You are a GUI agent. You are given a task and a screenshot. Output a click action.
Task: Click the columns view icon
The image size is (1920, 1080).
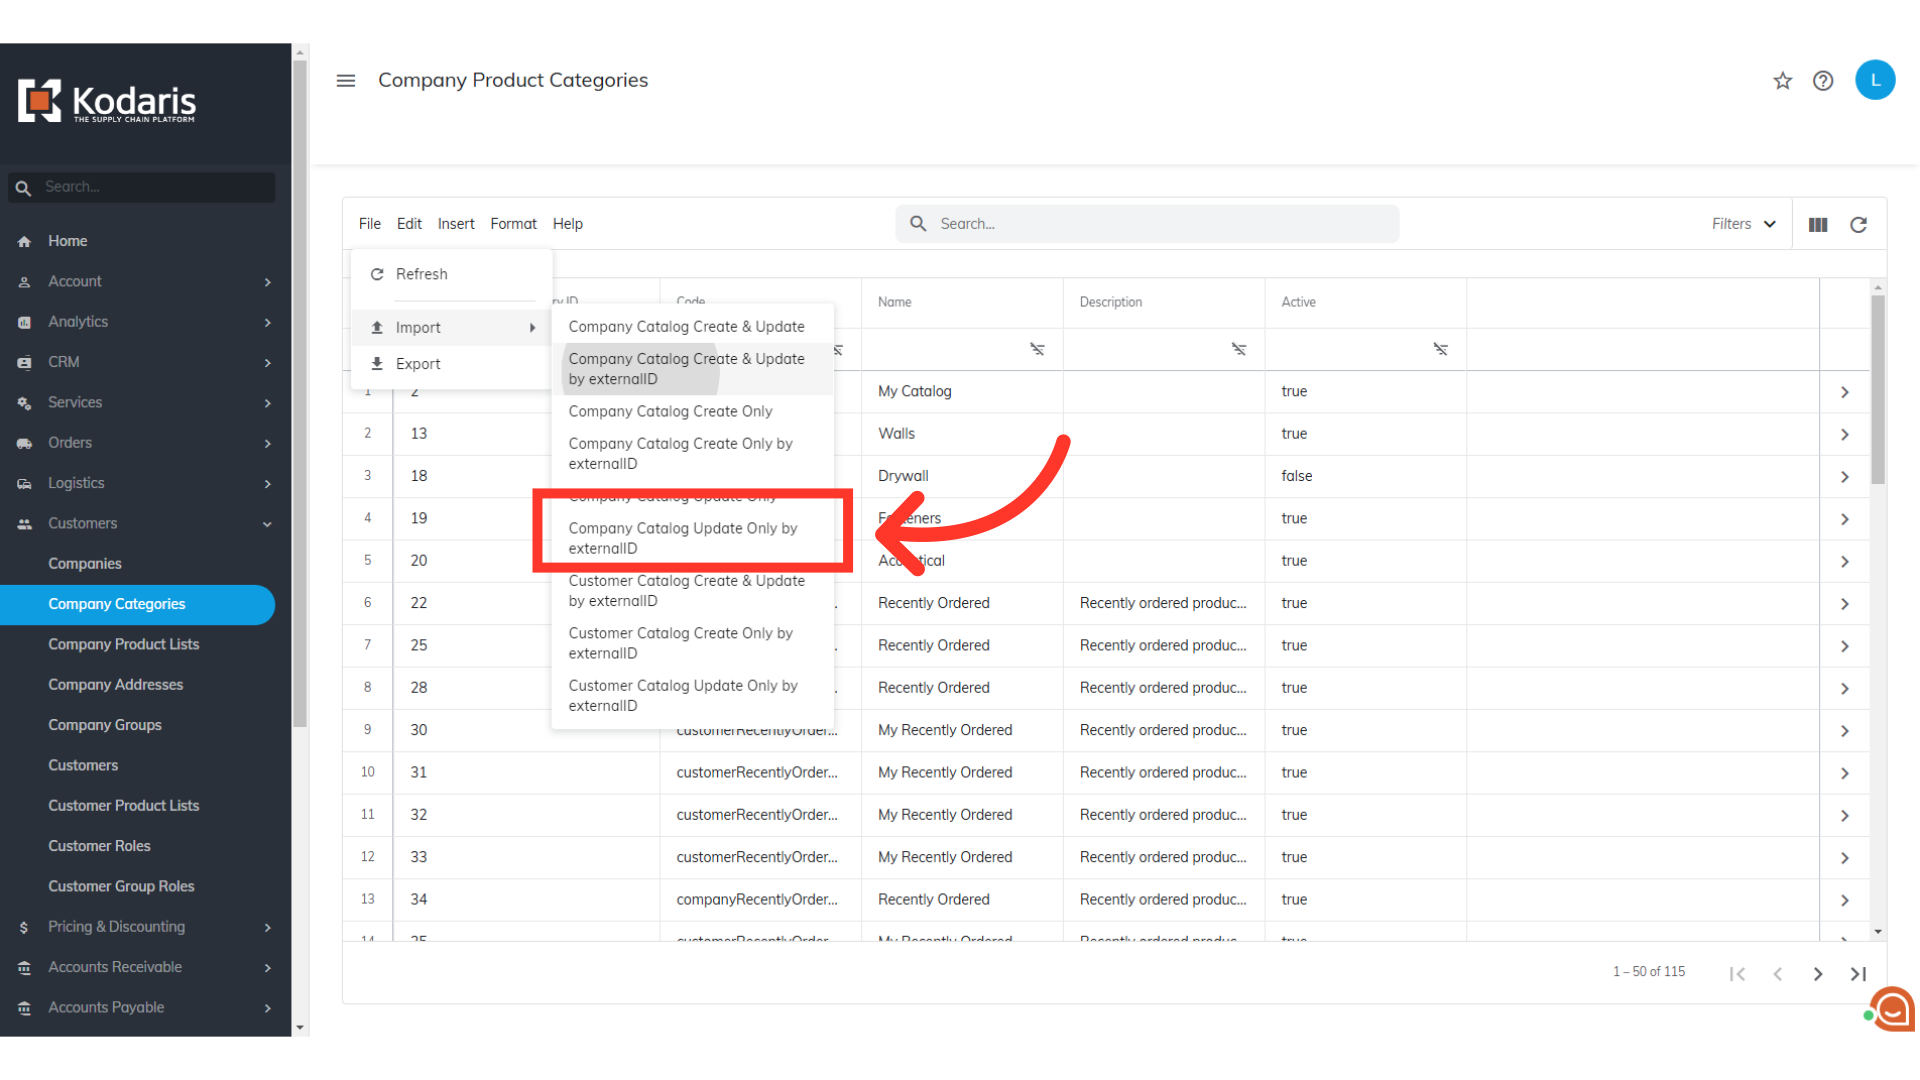tap(1818, 225)
